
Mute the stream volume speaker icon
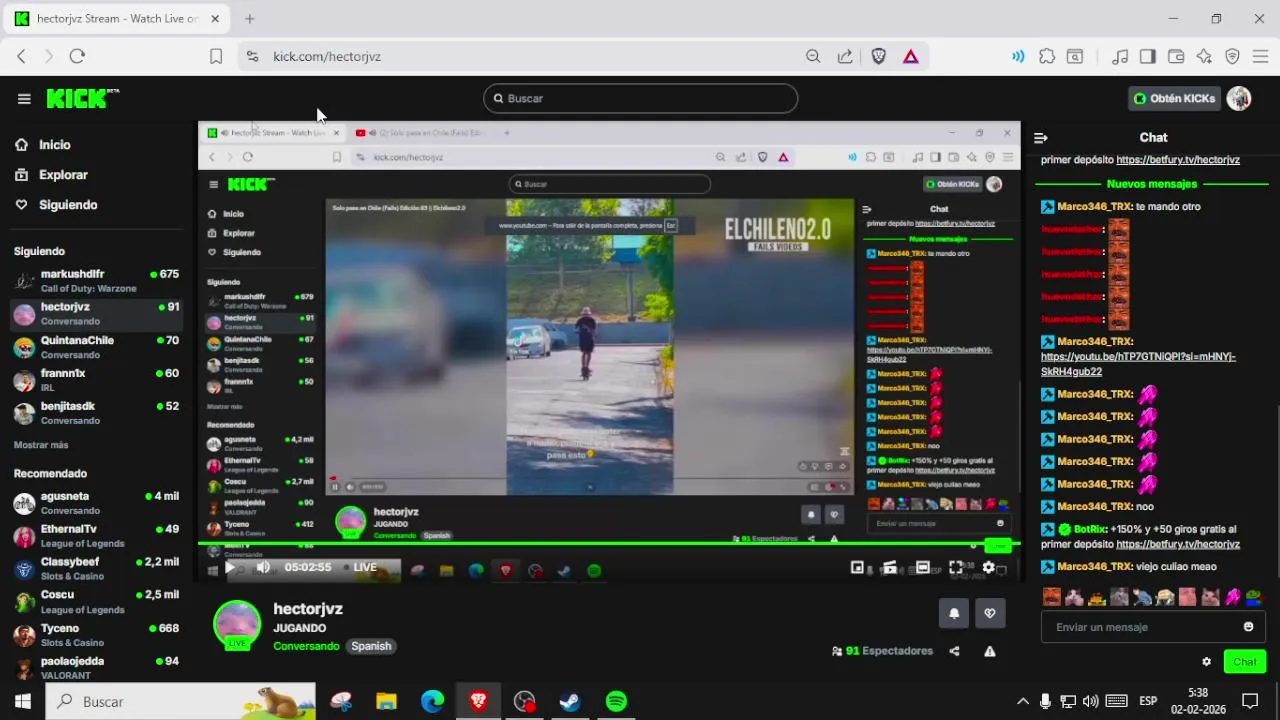[263, 568]
